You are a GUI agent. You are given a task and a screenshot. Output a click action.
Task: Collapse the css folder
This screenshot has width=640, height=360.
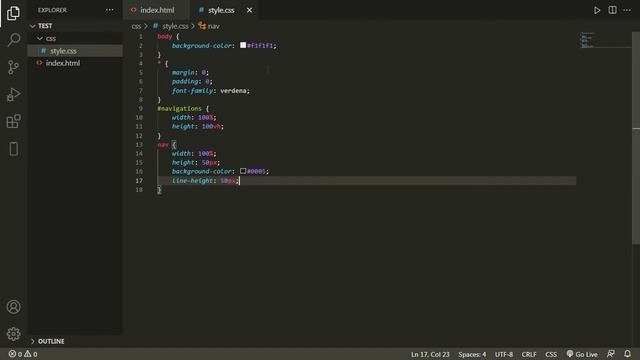(x=40, y=38)
